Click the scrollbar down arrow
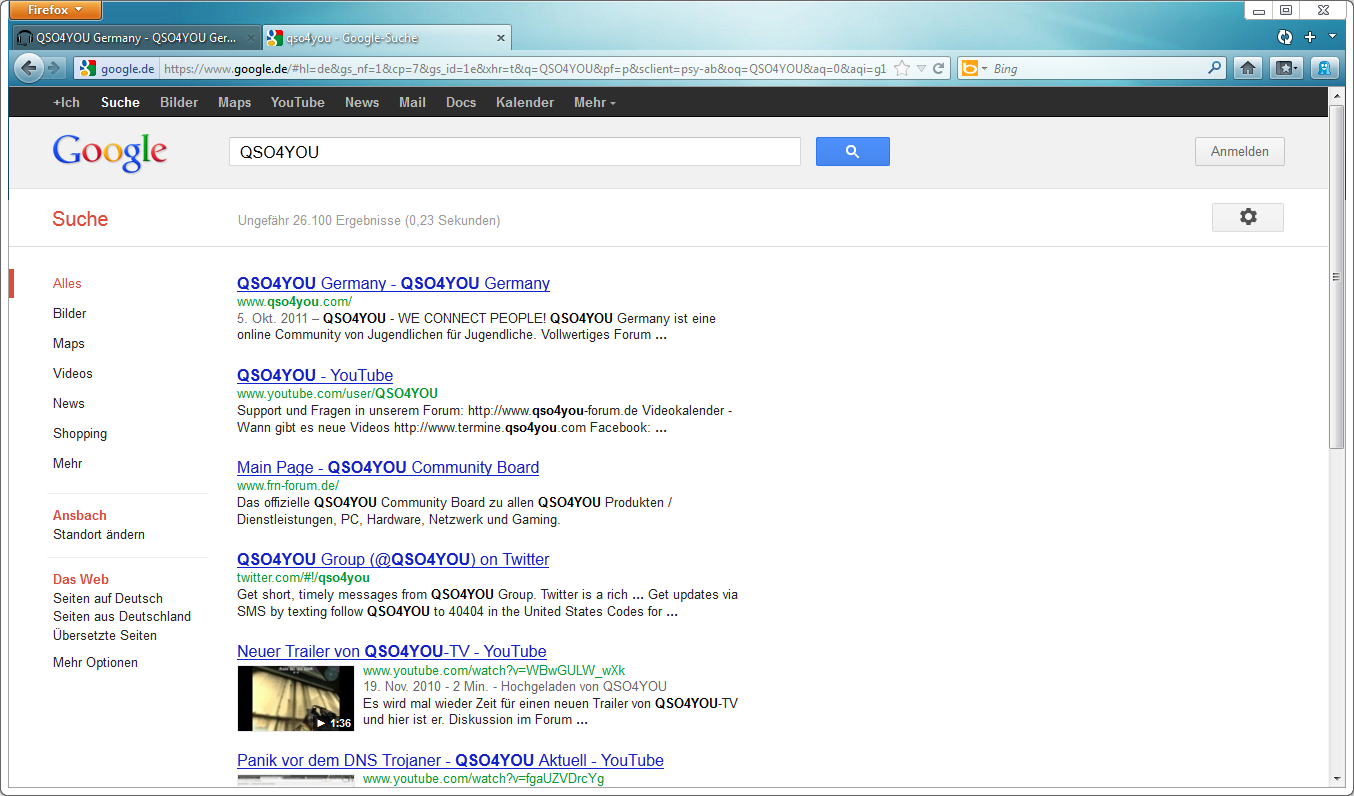 click(1336, 778)
